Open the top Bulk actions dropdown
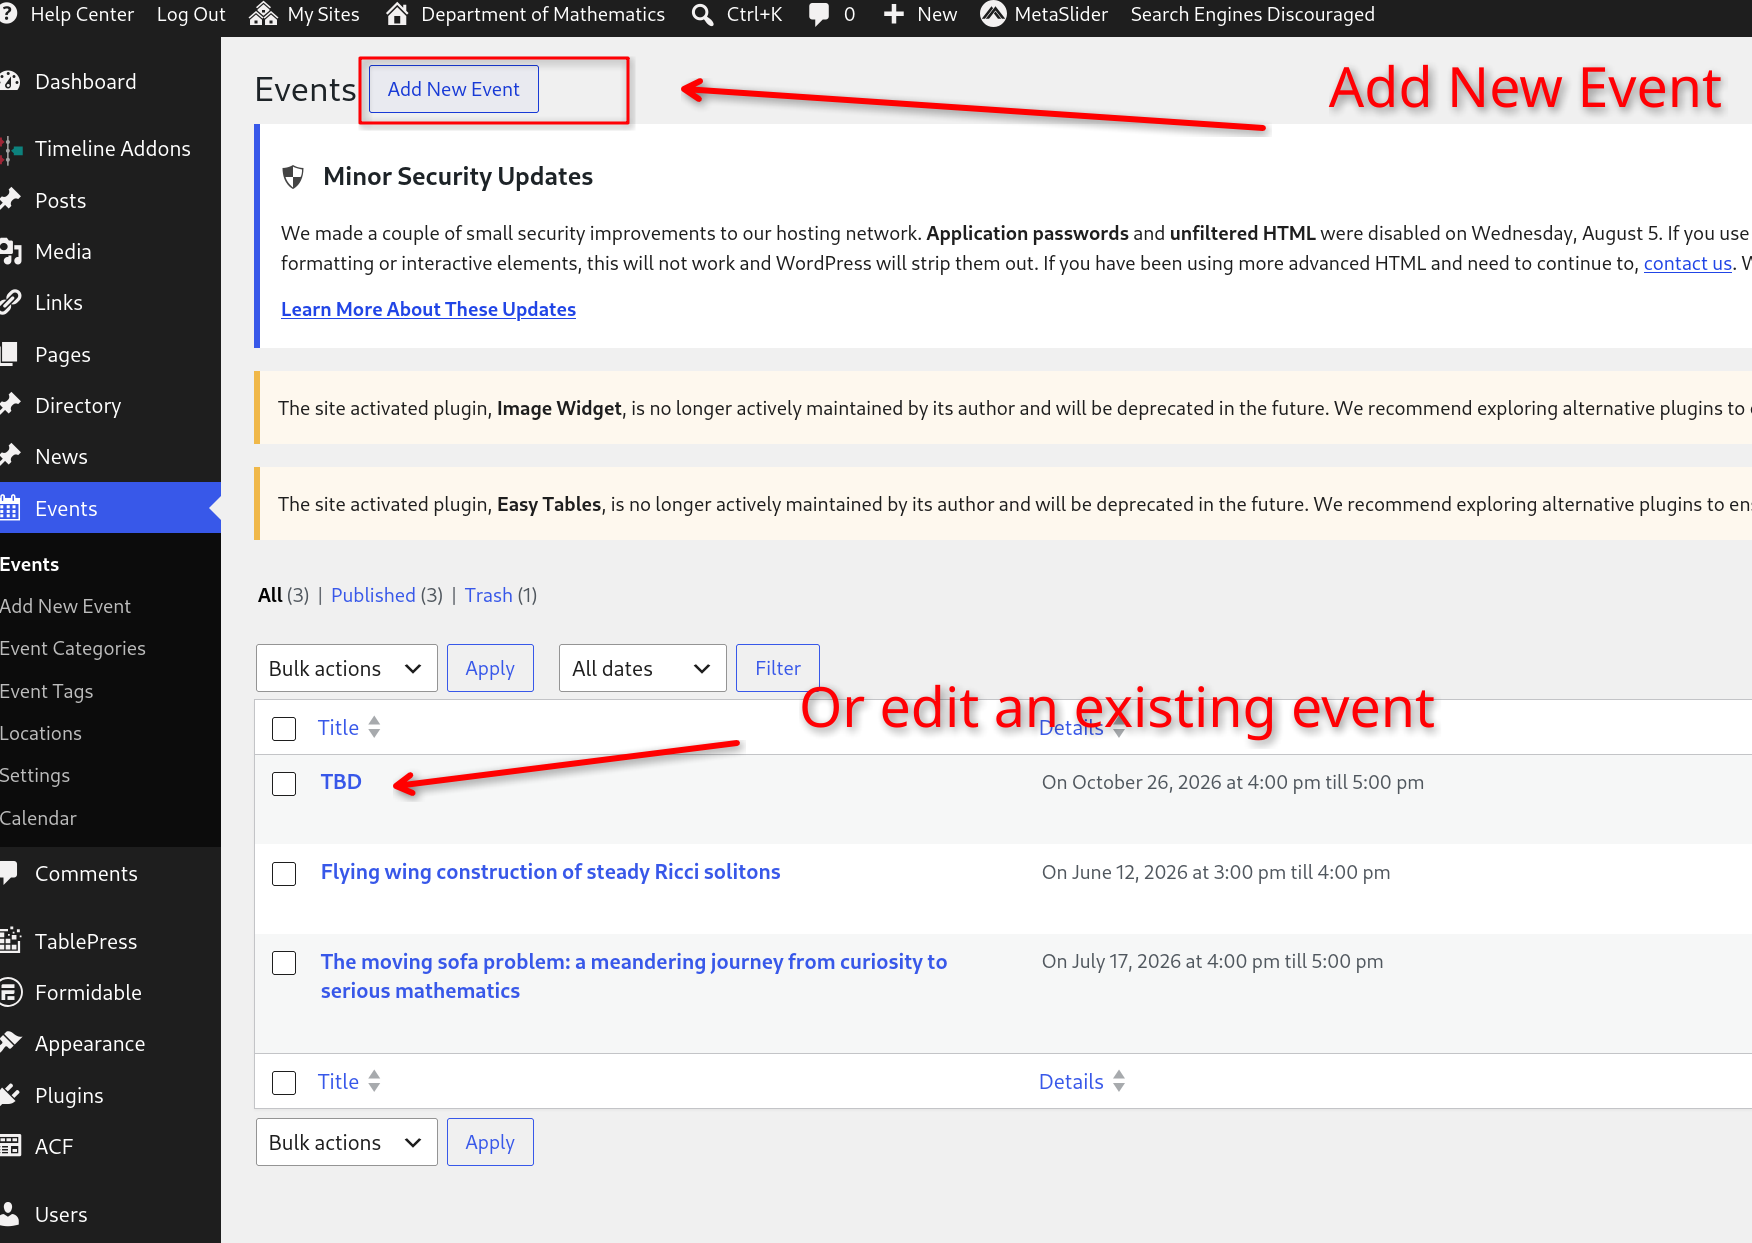 347,668
